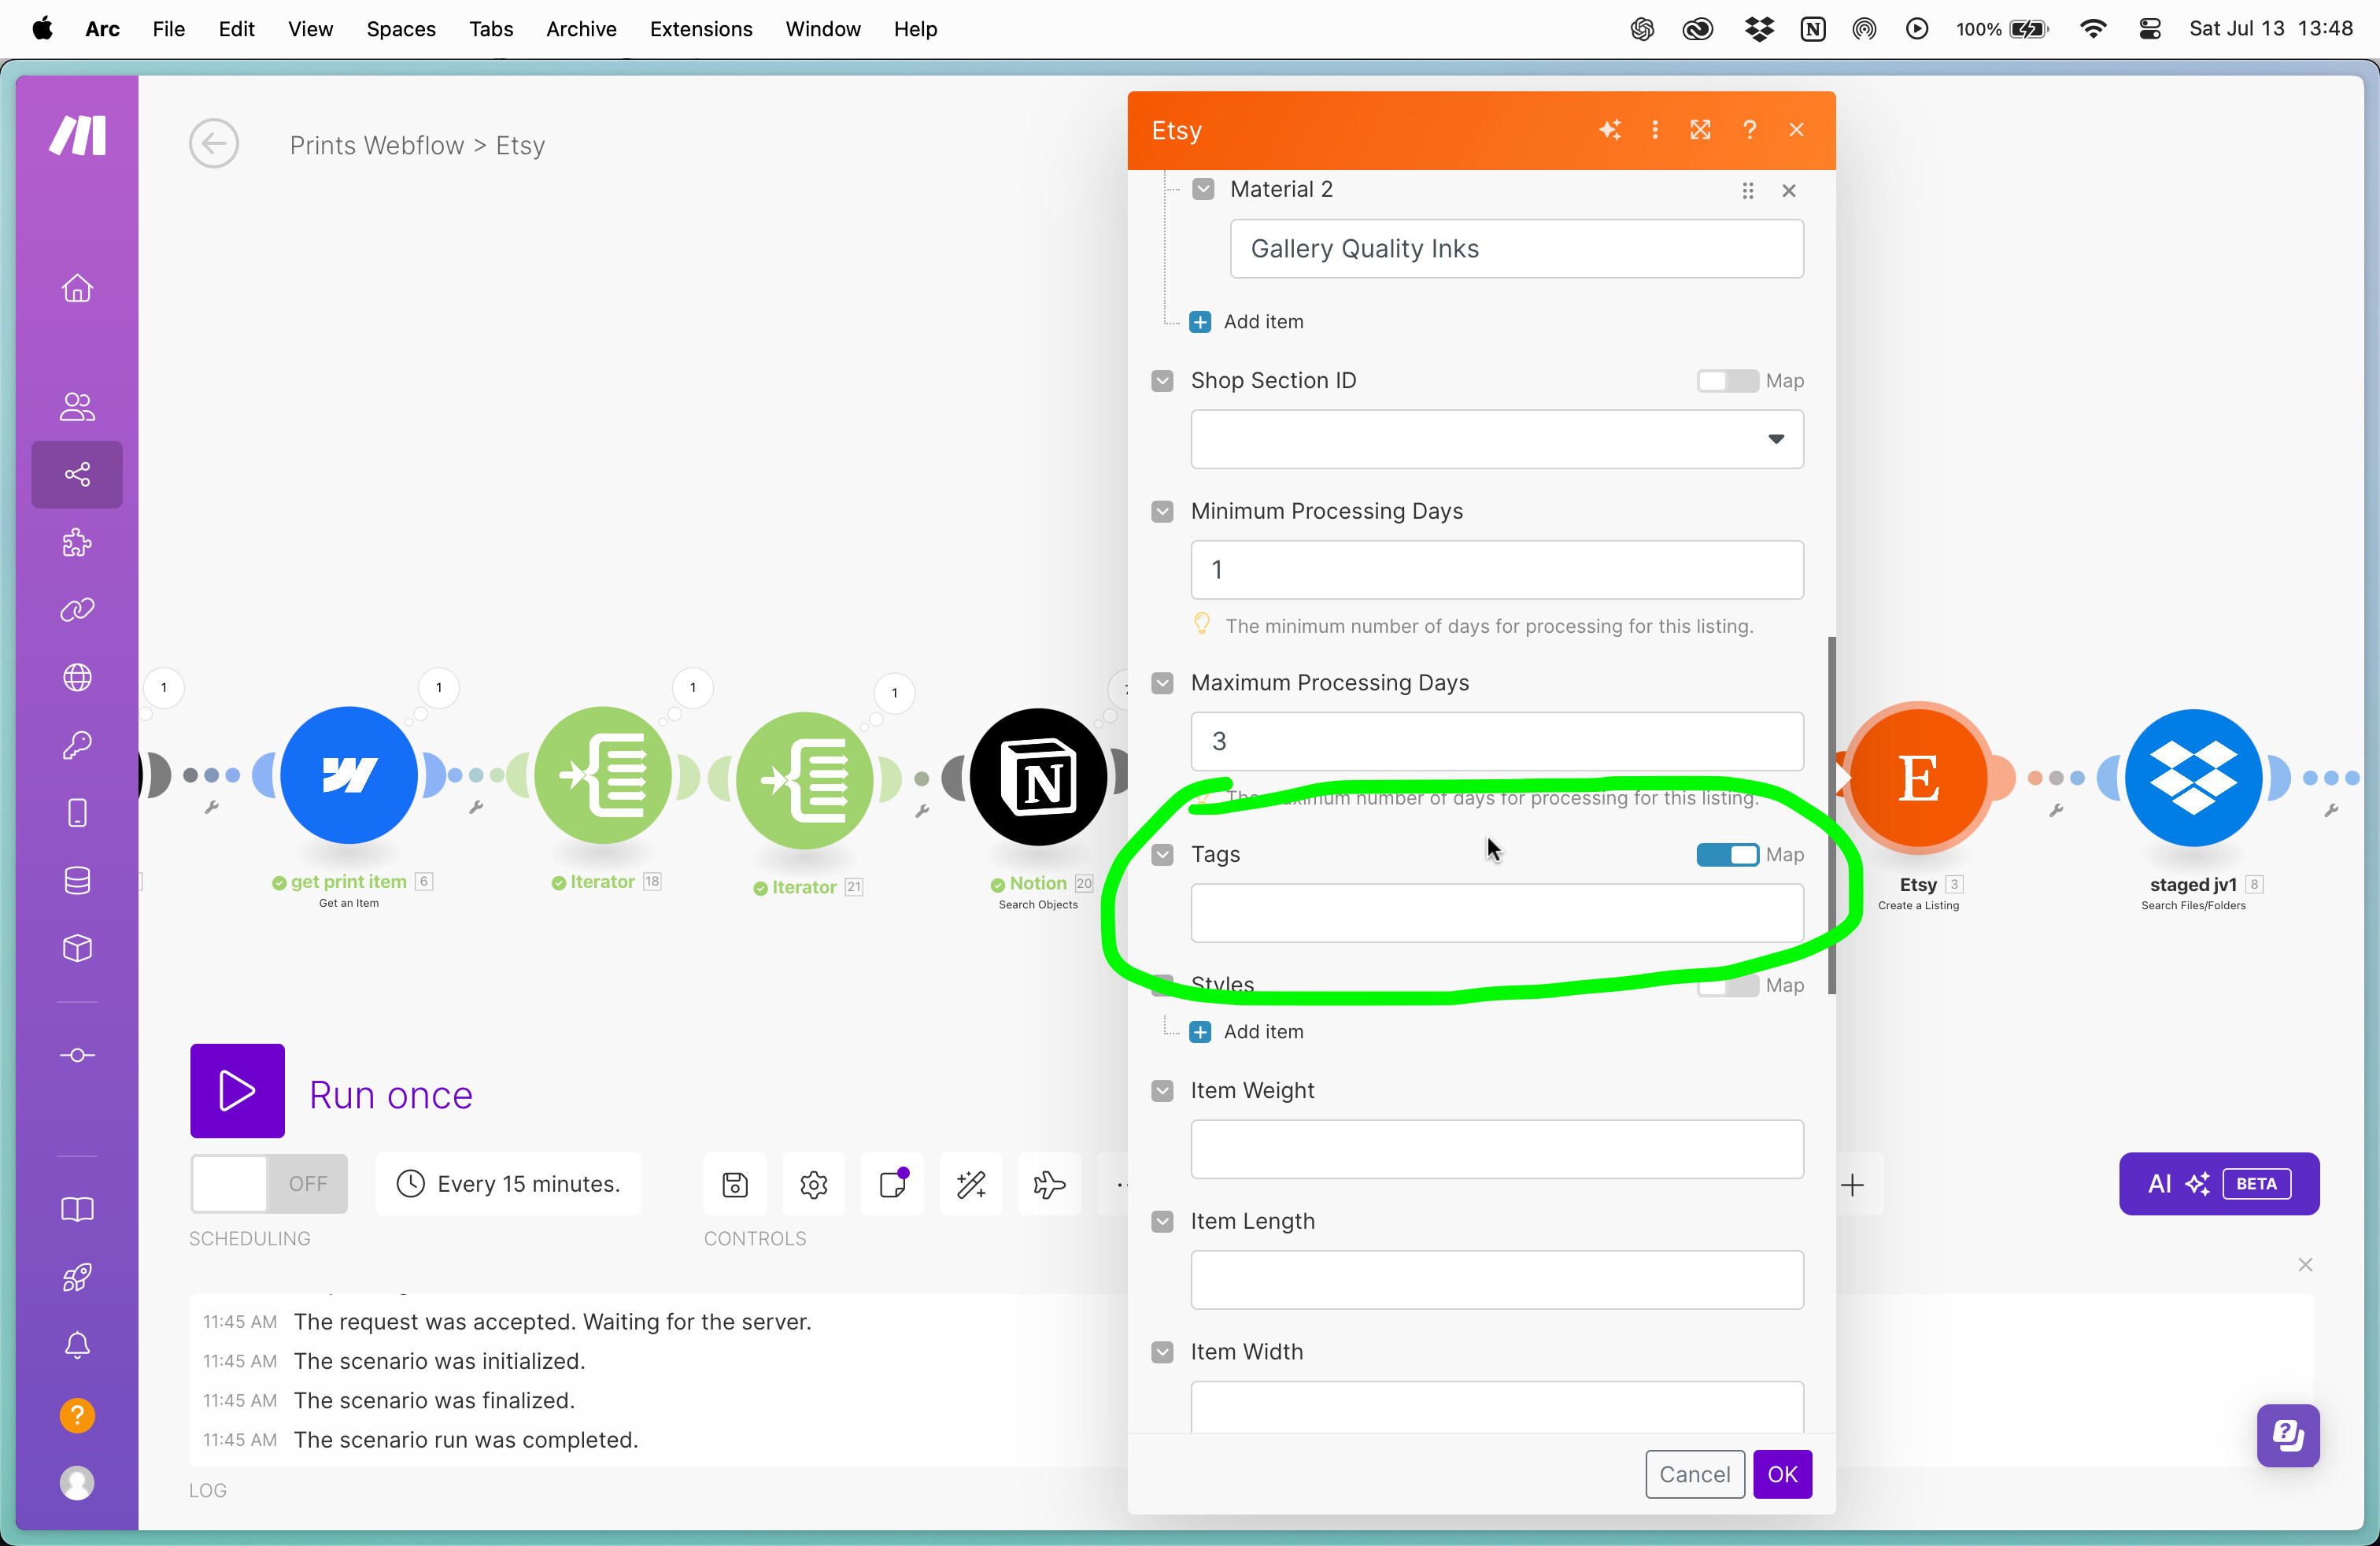Image resolution: width=2380 pixels, height=1546 pixels.
Task: Click the Webflow get print item module
Action: pos(348,775)
